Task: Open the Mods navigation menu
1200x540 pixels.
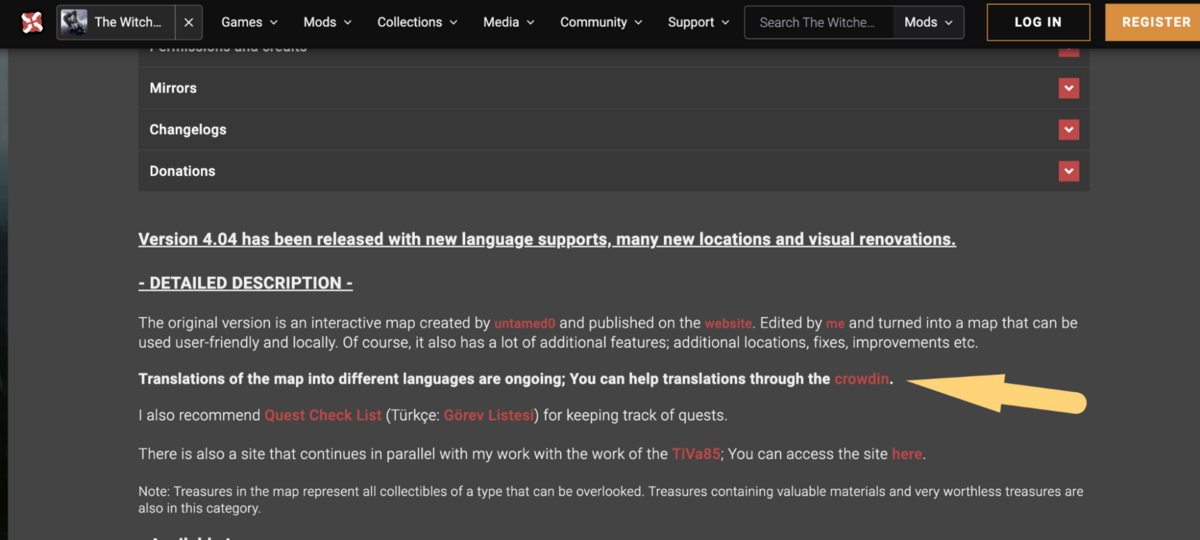Action: [x=327, y=22]
